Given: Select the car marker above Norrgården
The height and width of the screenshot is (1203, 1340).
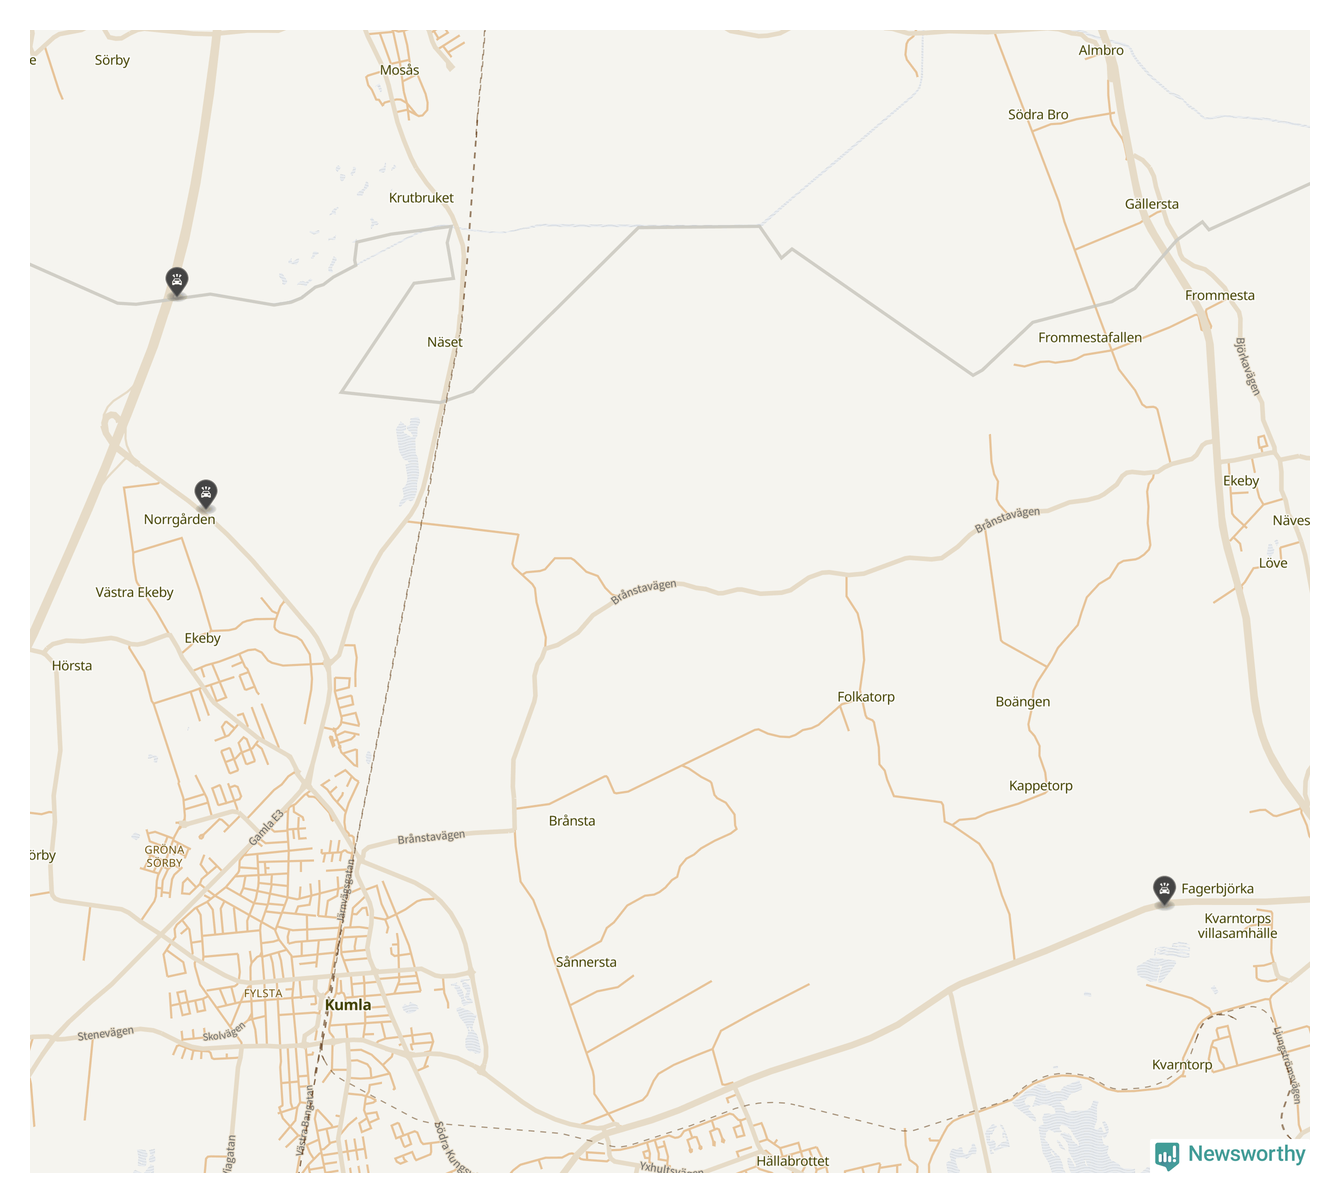Looking at the screenshot, I should (205, 493).
